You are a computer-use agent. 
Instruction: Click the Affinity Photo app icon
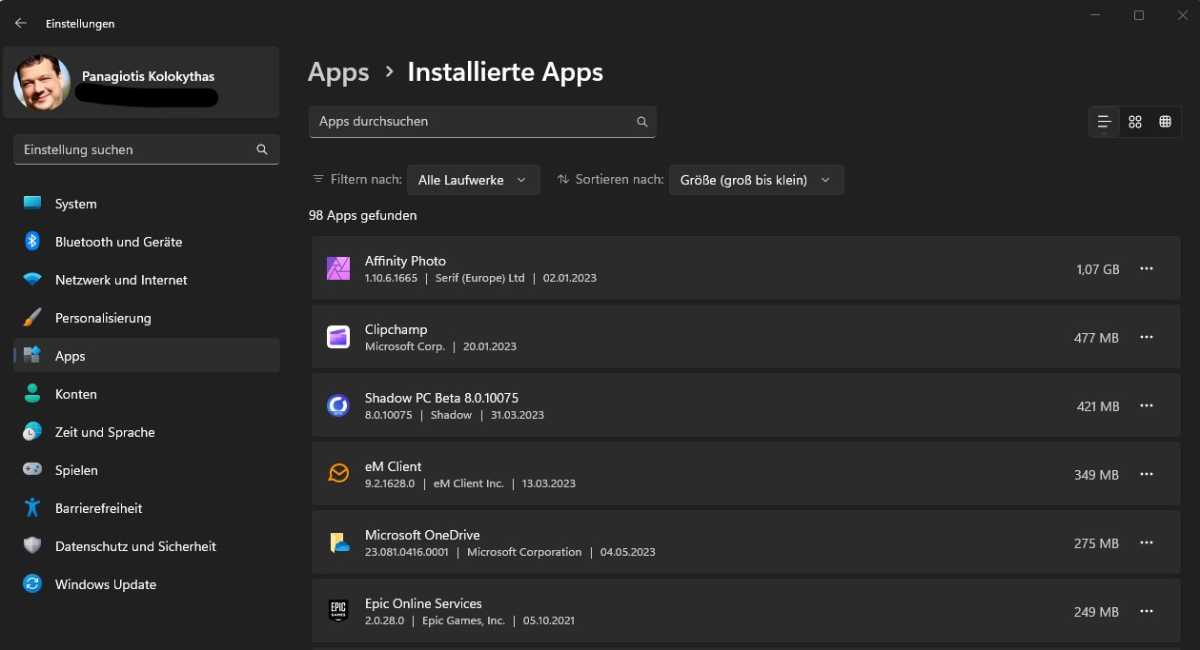tap(338, 268)
